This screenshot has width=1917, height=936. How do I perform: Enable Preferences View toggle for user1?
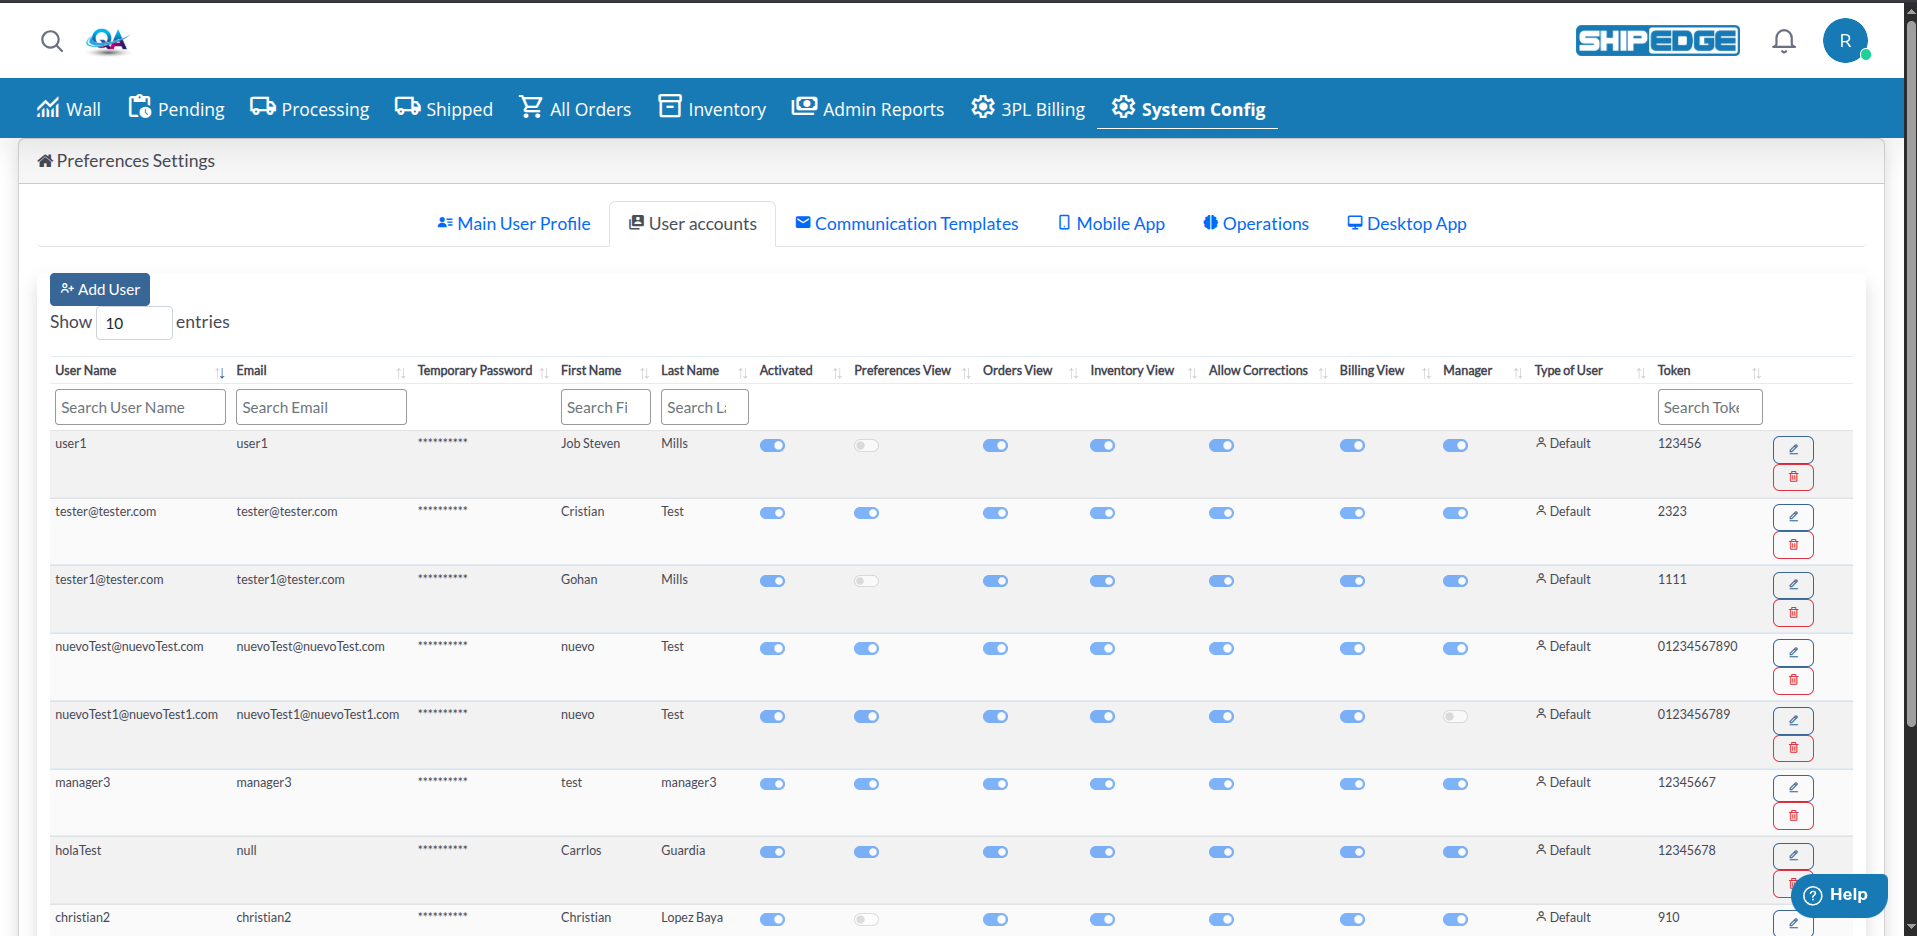pyautogui.click(x=866, y=445)
